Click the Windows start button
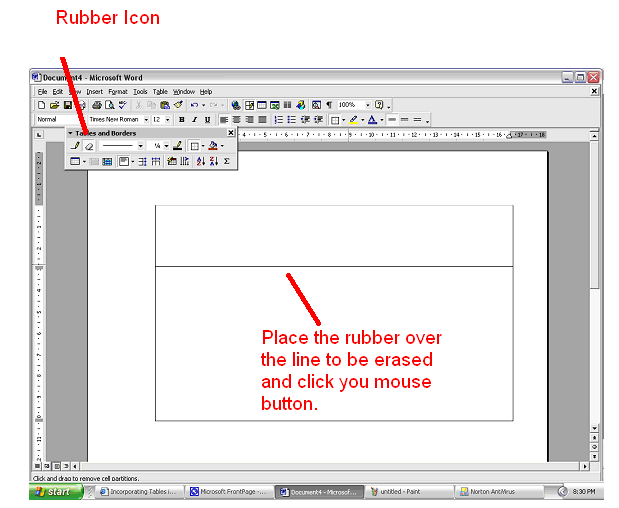Screen dimensions: 619x508 coord(55,492)
